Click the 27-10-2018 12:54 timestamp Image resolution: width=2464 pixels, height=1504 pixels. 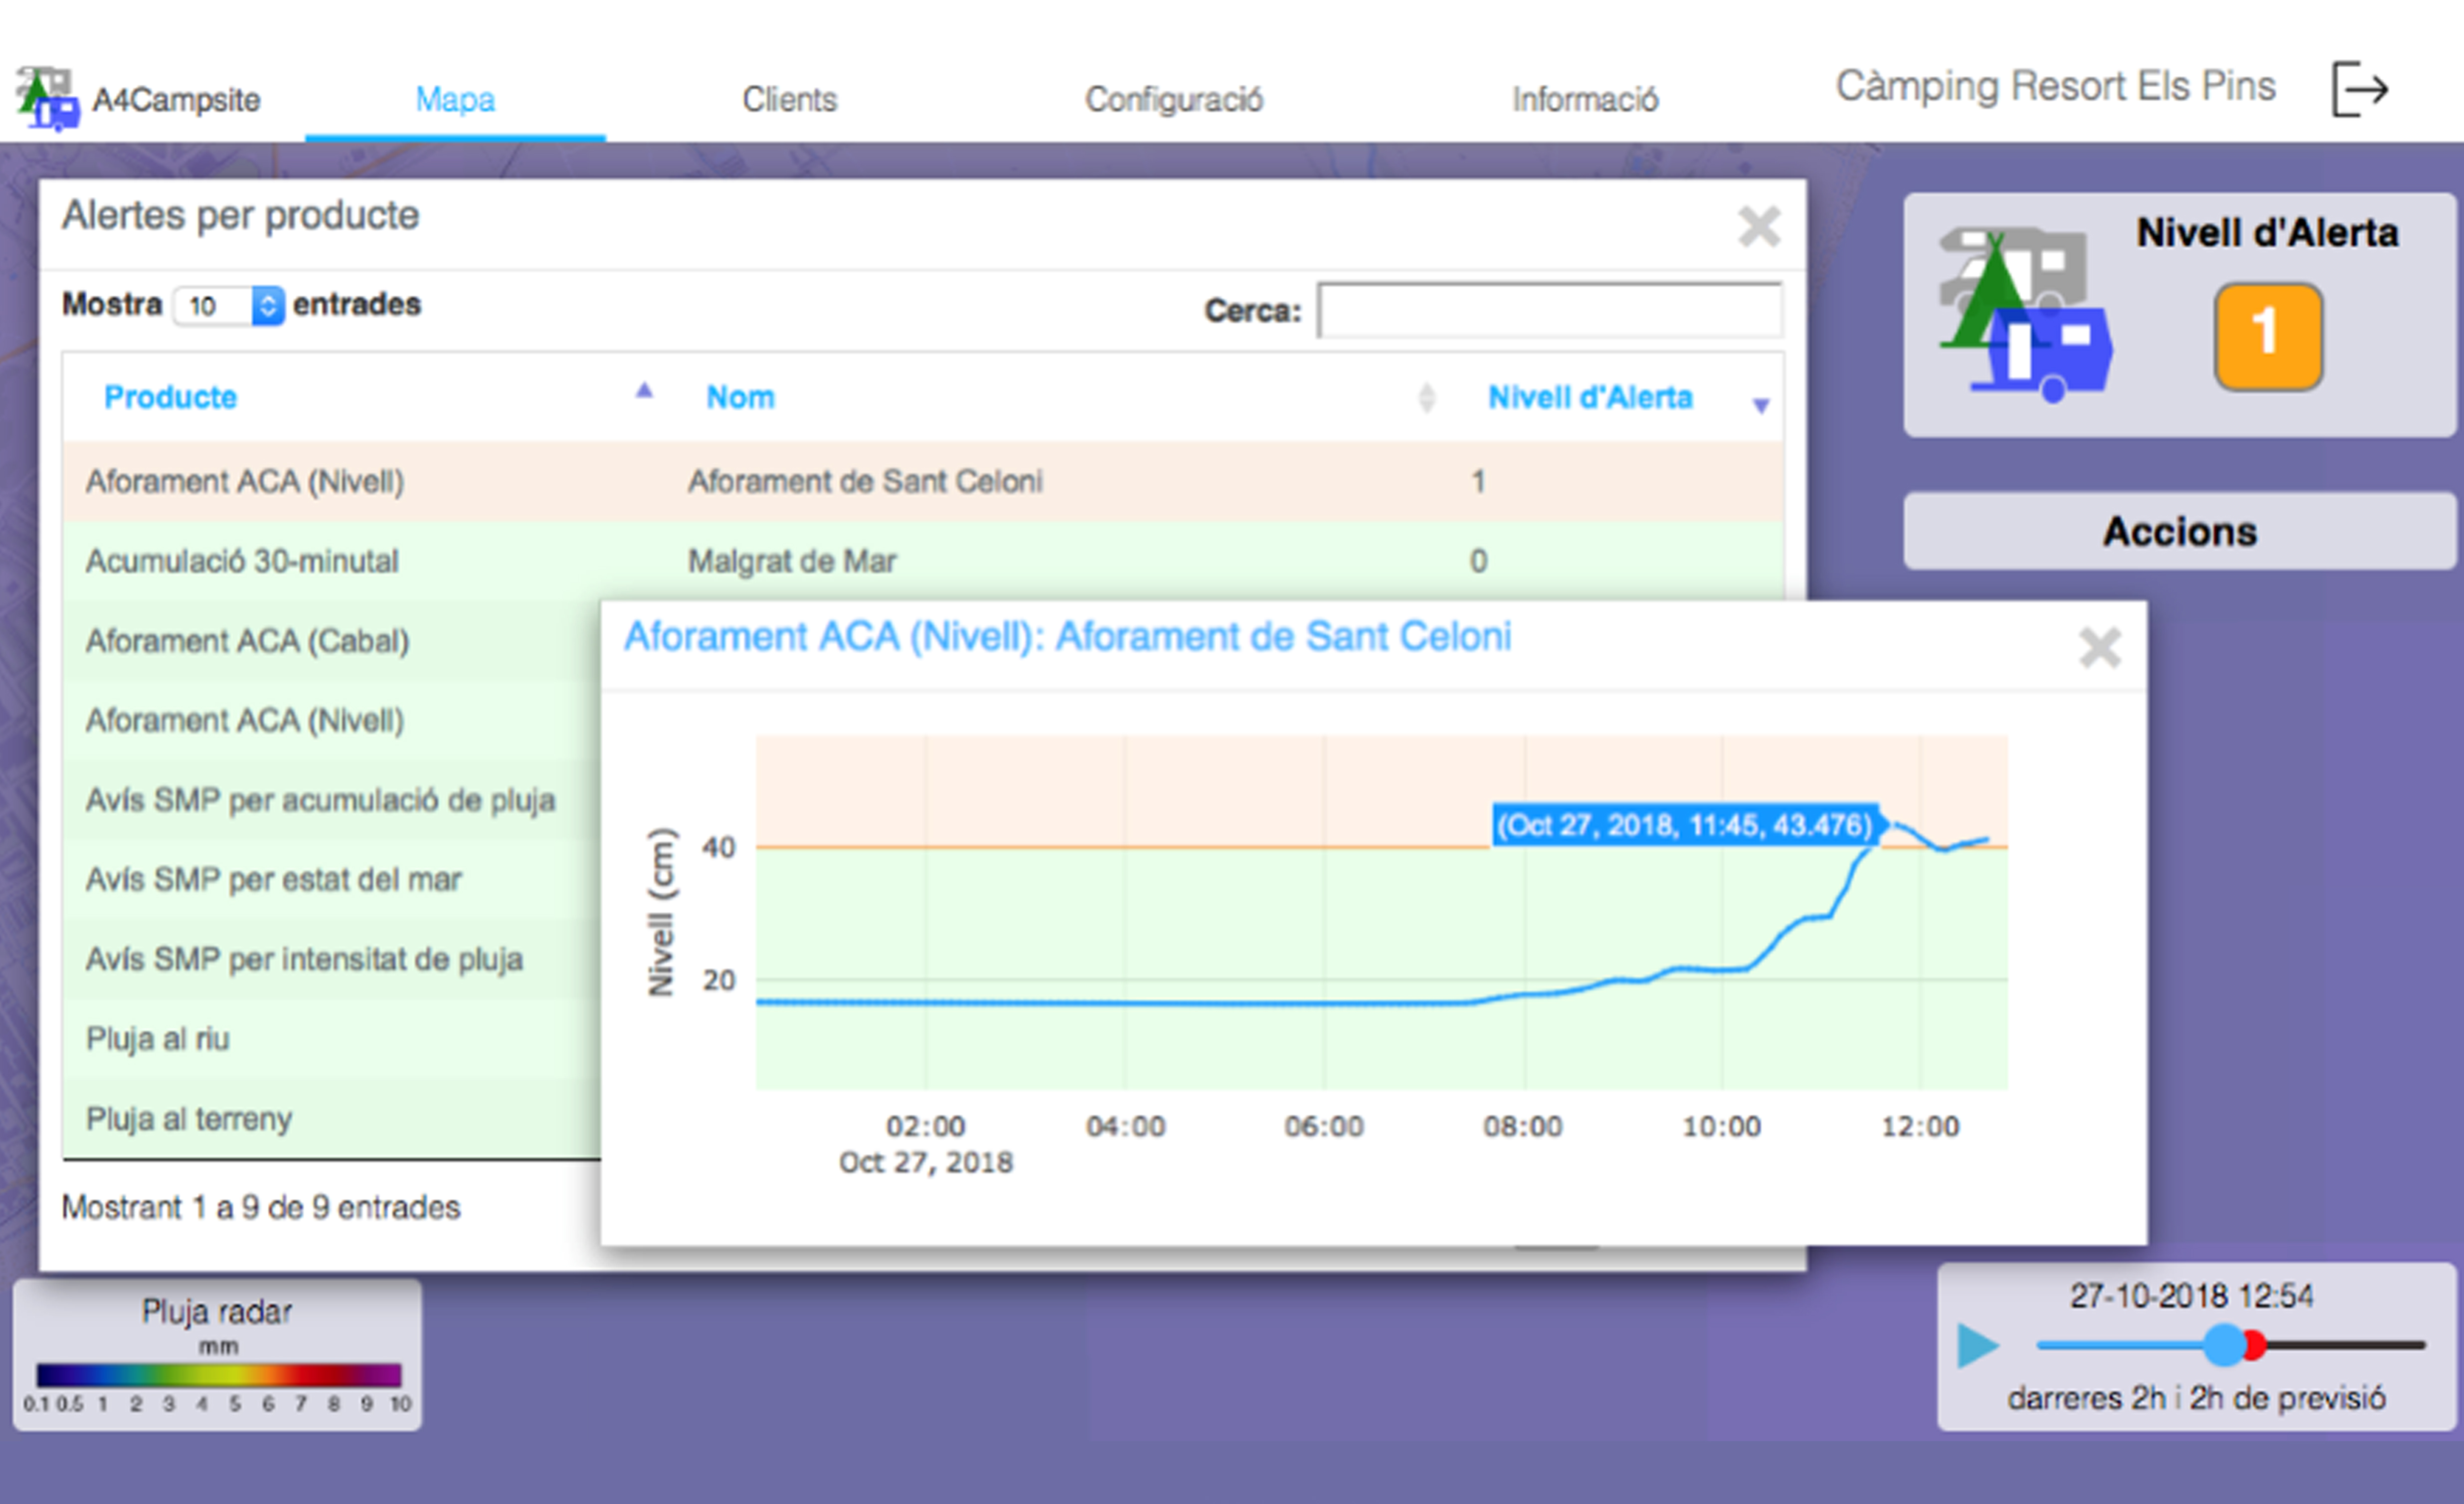pyautogui.click(x=2191, y=1296)
